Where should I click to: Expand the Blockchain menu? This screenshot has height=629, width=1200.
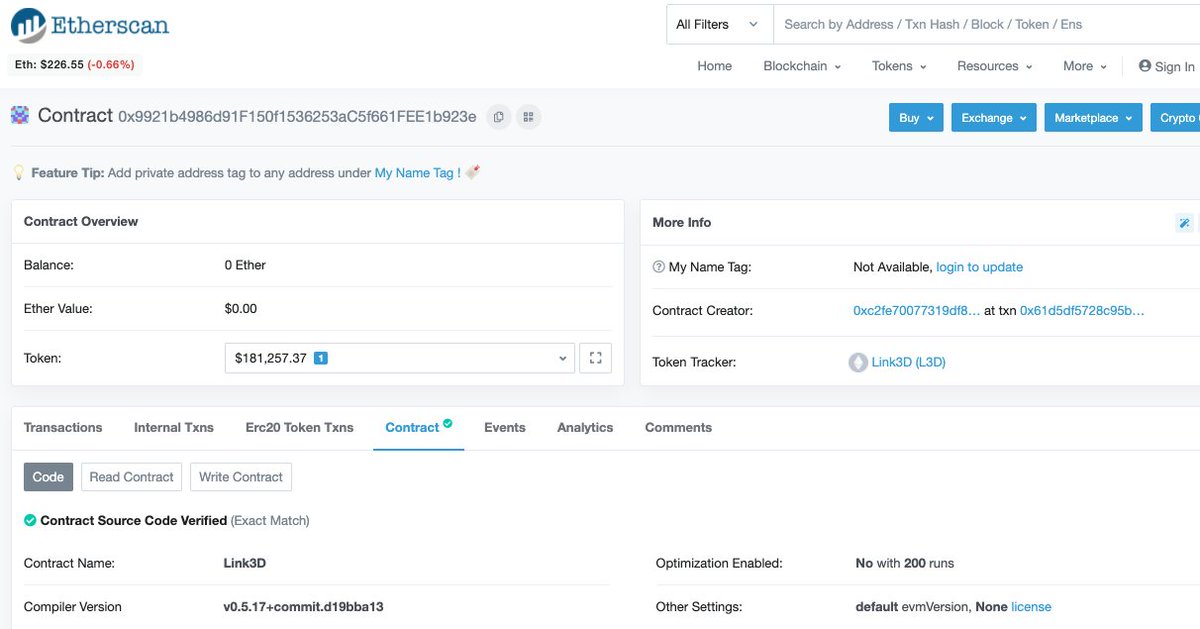pyautogui.click(x=802, y=66)
